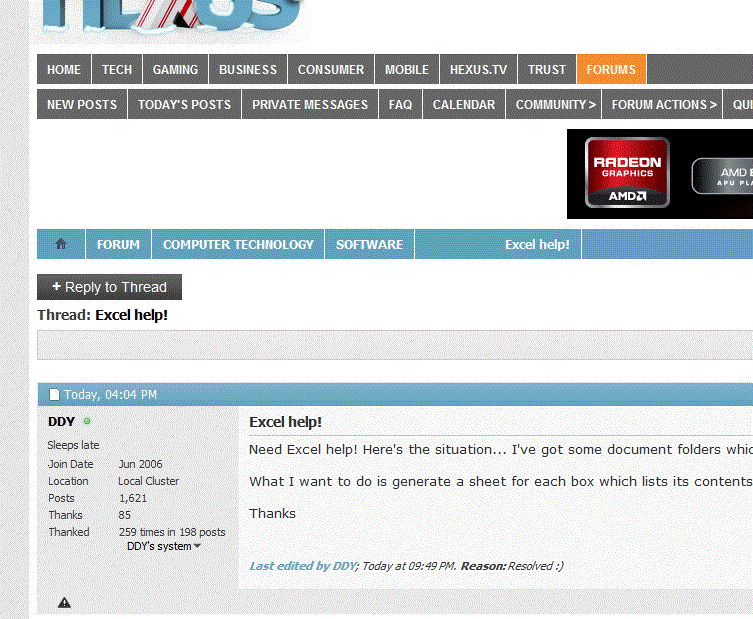This screenshot has height=619, width=753.
Task: Open the Trust section
Action: [x=547, y=69]
